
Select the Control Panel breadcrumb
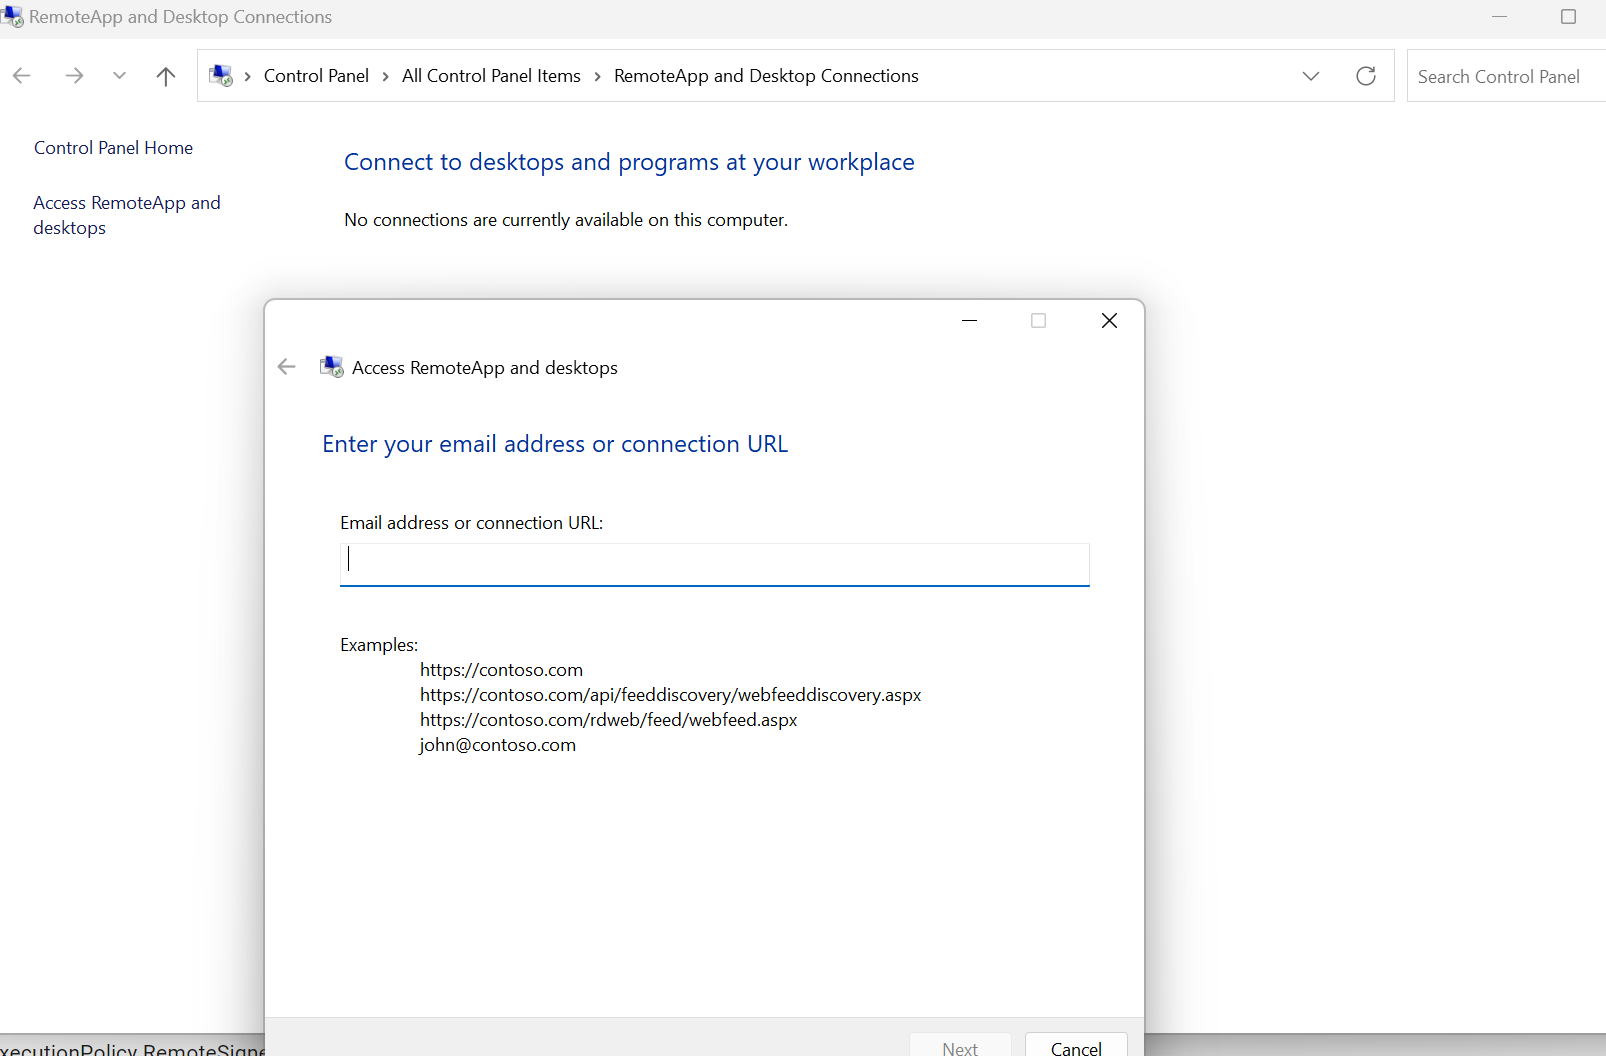pyautogui.click(x=316, y=76)
